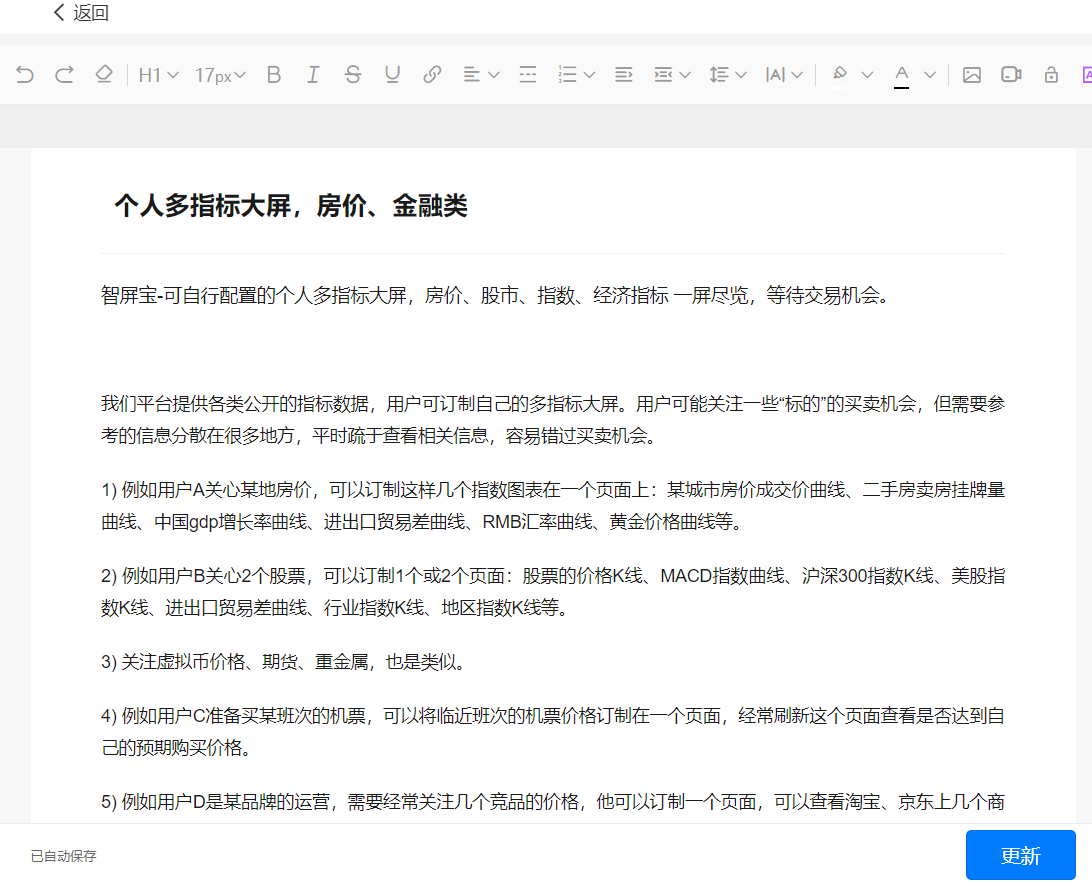Toggle underline formatting
Screen dimensions: 1092x886
pos(393,75)
